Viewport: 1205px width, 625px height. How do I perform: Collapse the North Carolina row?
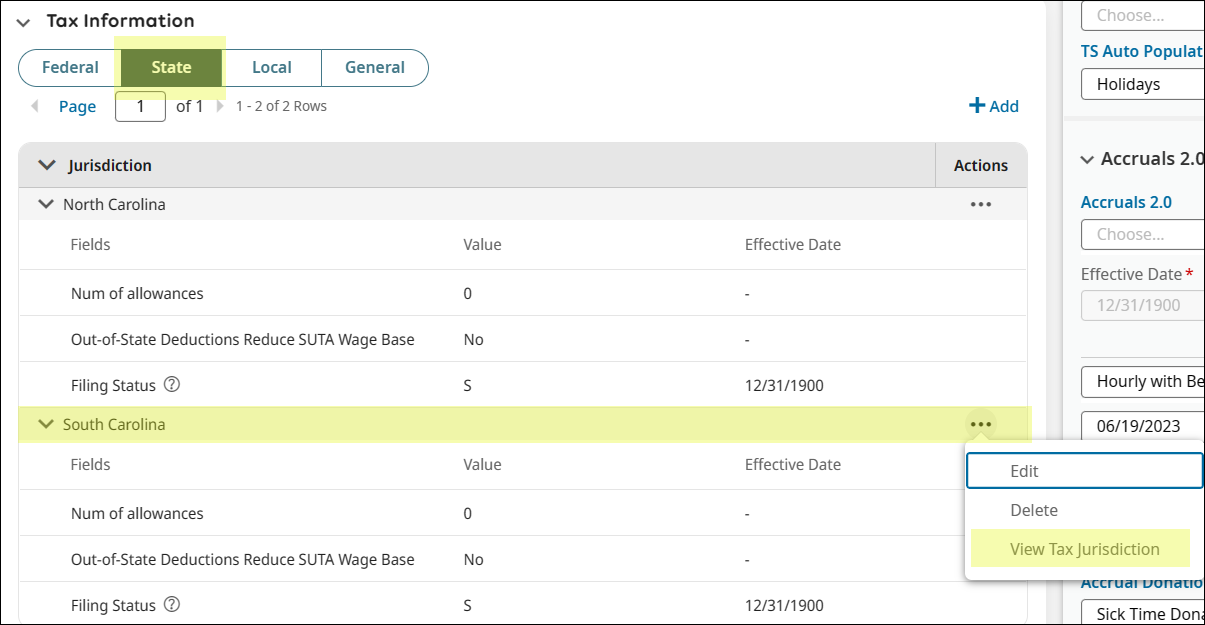coord(44,204)
